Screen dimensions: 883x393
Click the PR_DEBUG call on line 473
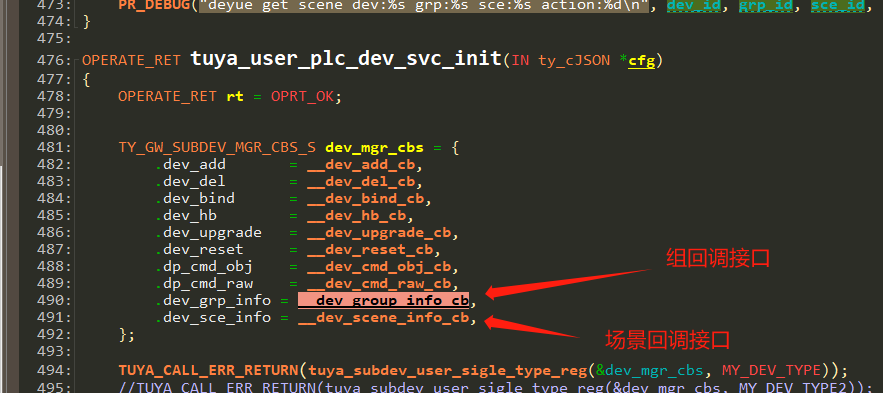155,6
